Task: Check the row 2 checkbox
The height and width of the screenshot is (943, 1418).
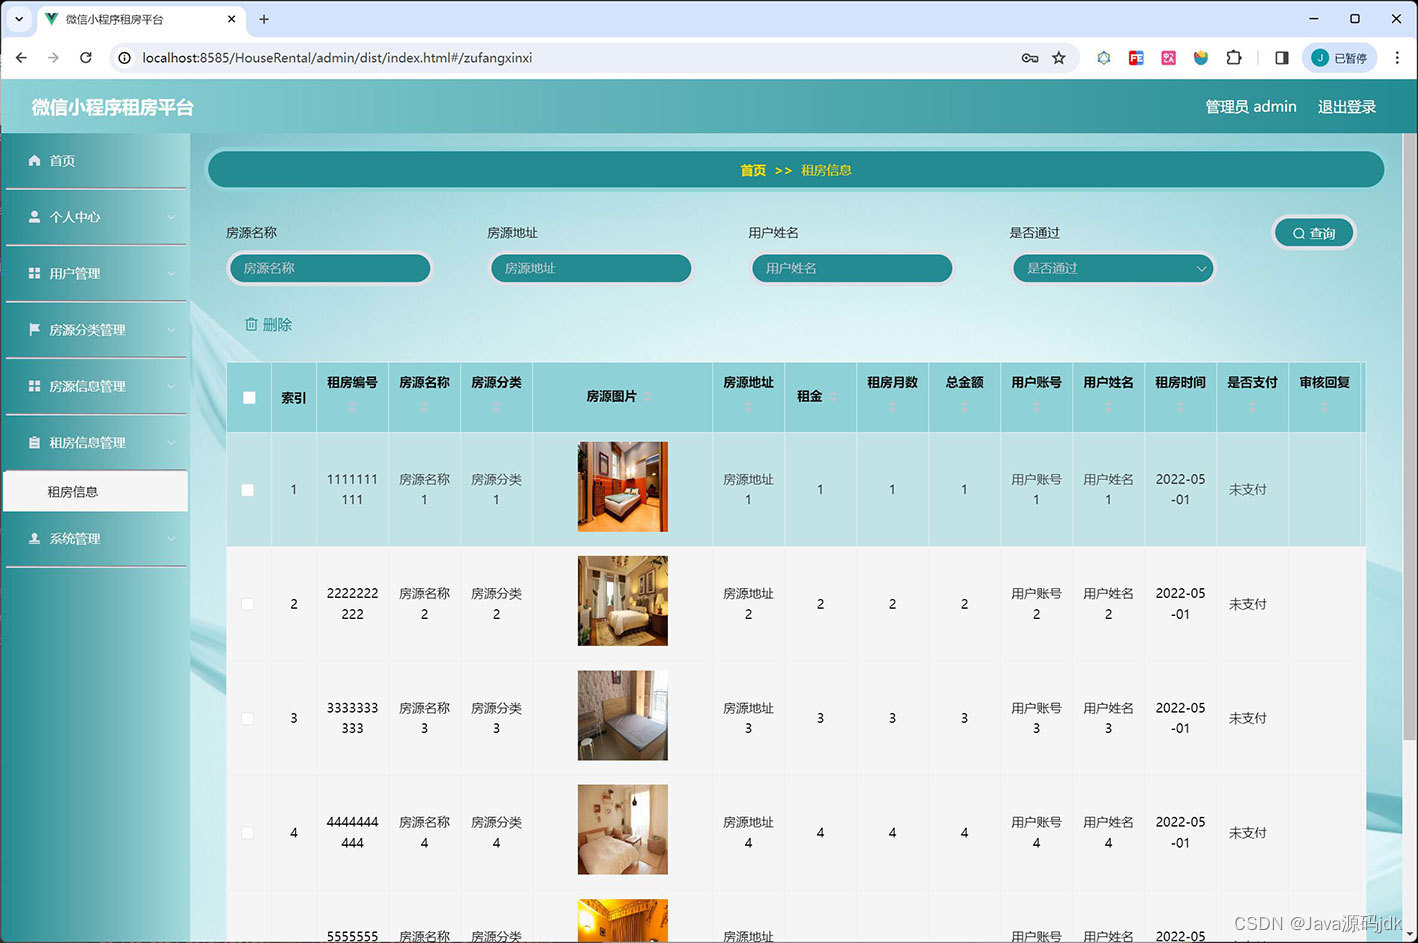Action: pyautogui.click(x=248, y=604)
